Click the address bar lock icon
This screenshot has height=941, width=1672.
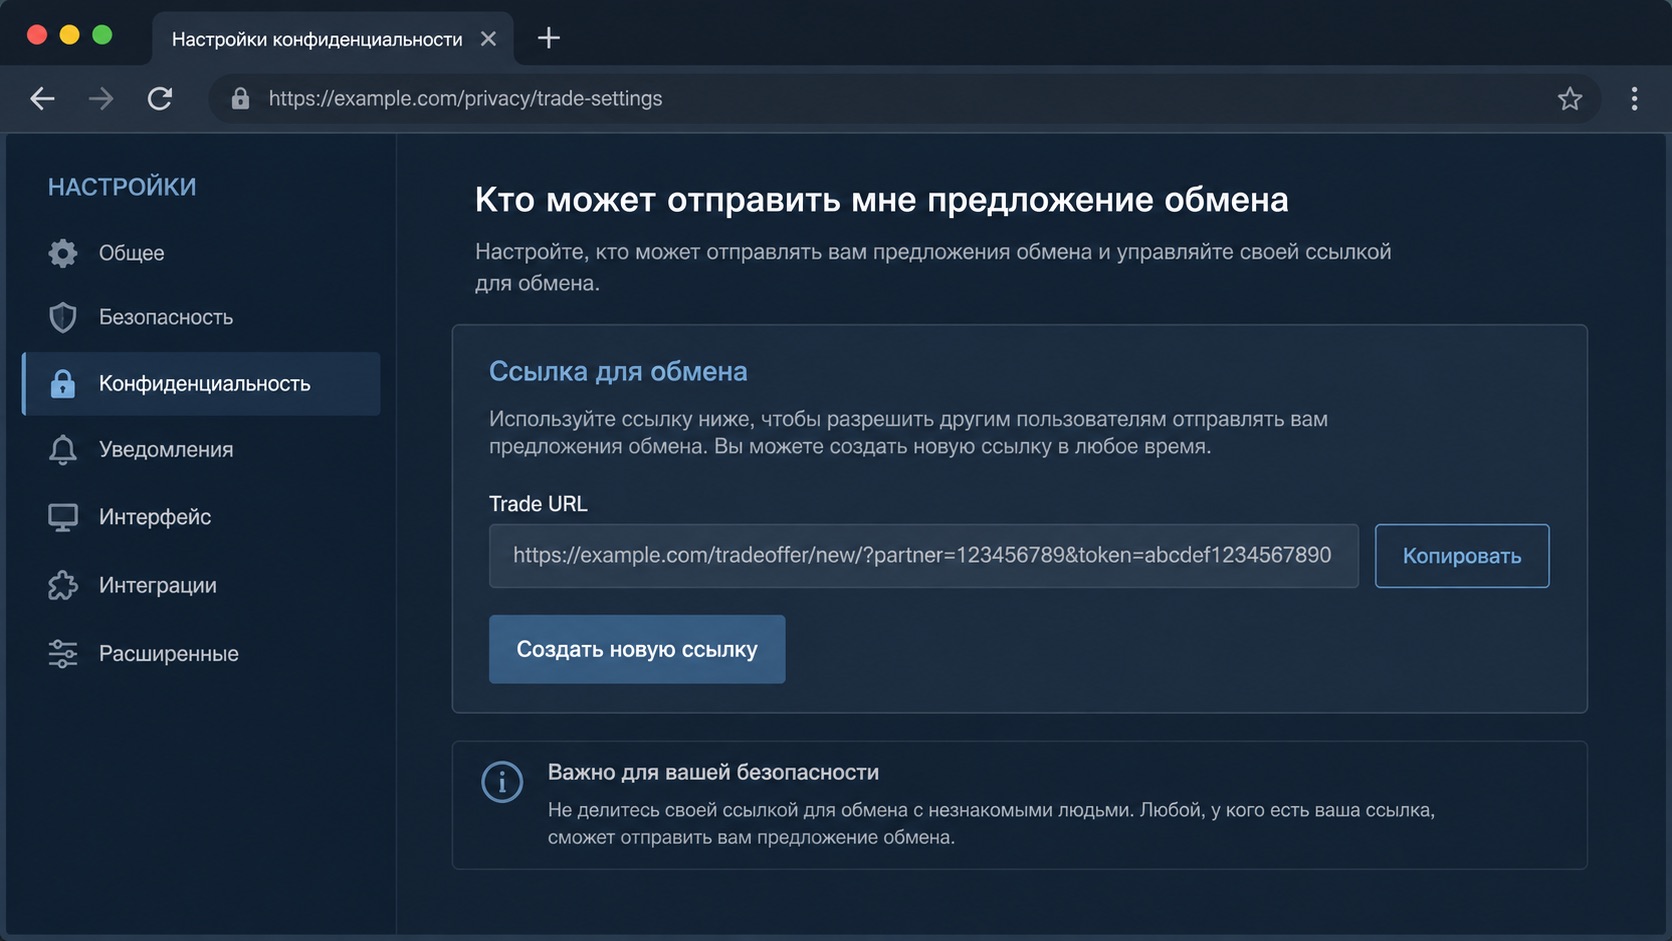240,98
